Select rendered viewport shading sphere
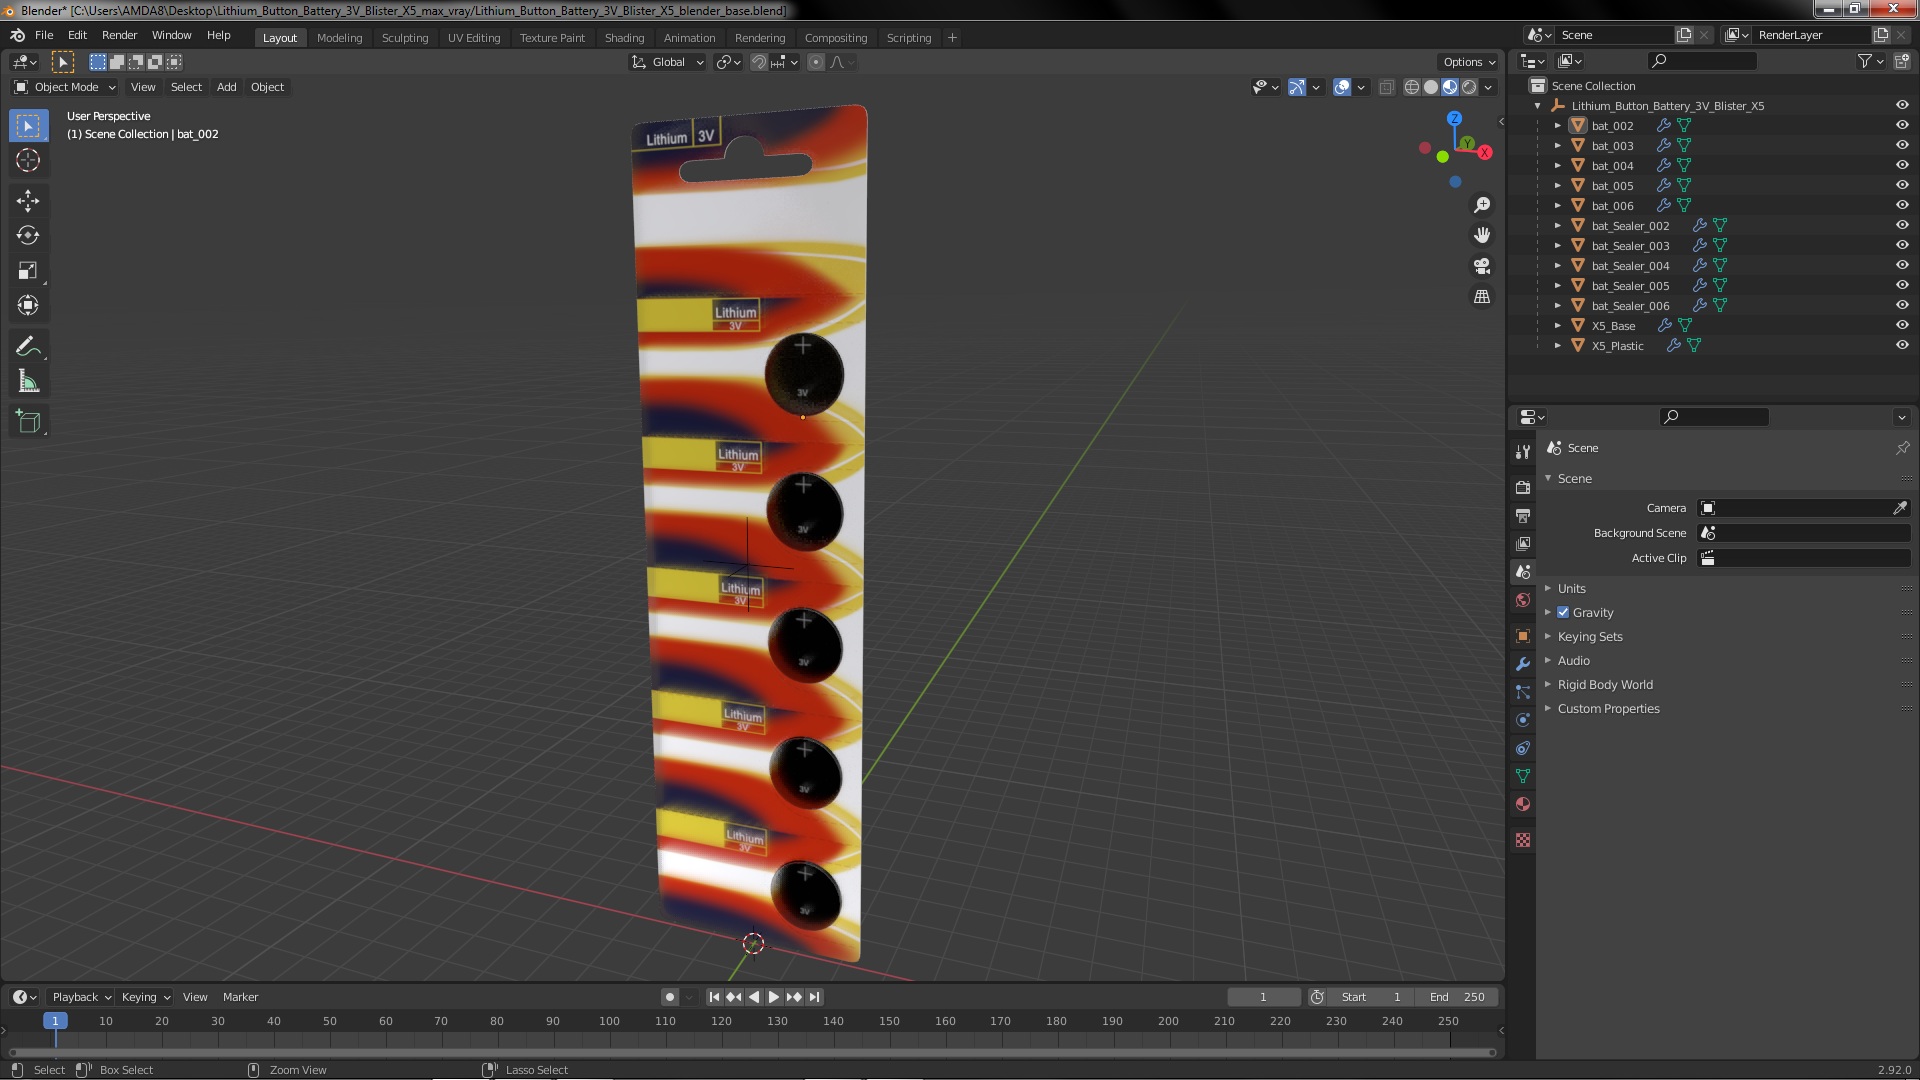The image size is (1920, 1080). coord(1469,87)
